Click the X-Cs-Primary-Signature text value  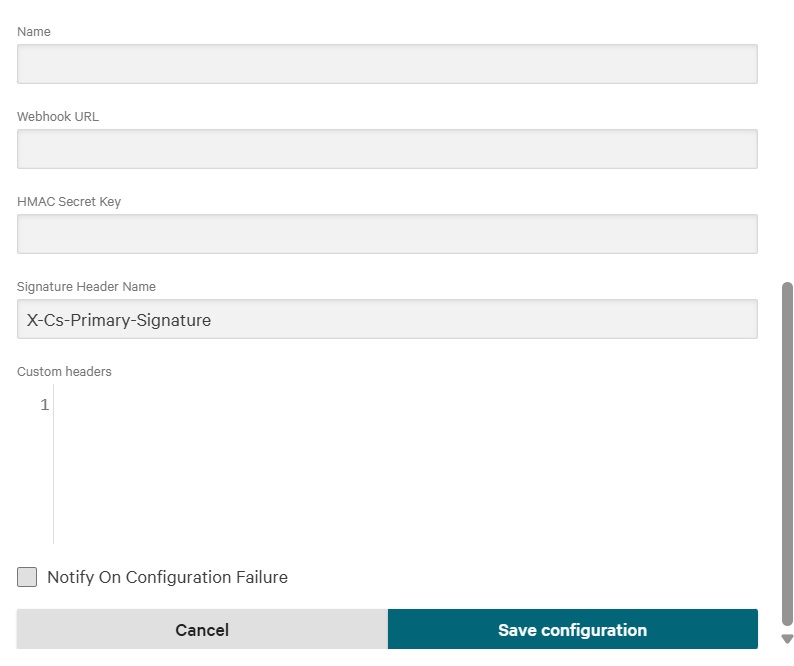119,320
